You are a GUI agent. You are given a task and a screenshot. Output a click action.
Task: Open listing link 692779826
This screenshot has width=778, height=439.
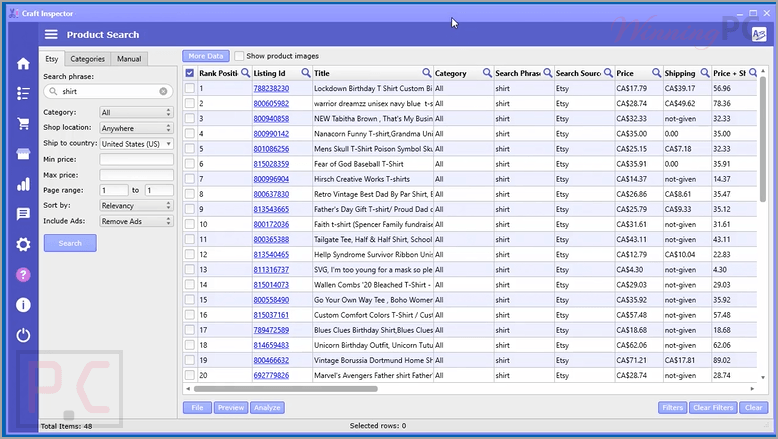click(271, 376)
